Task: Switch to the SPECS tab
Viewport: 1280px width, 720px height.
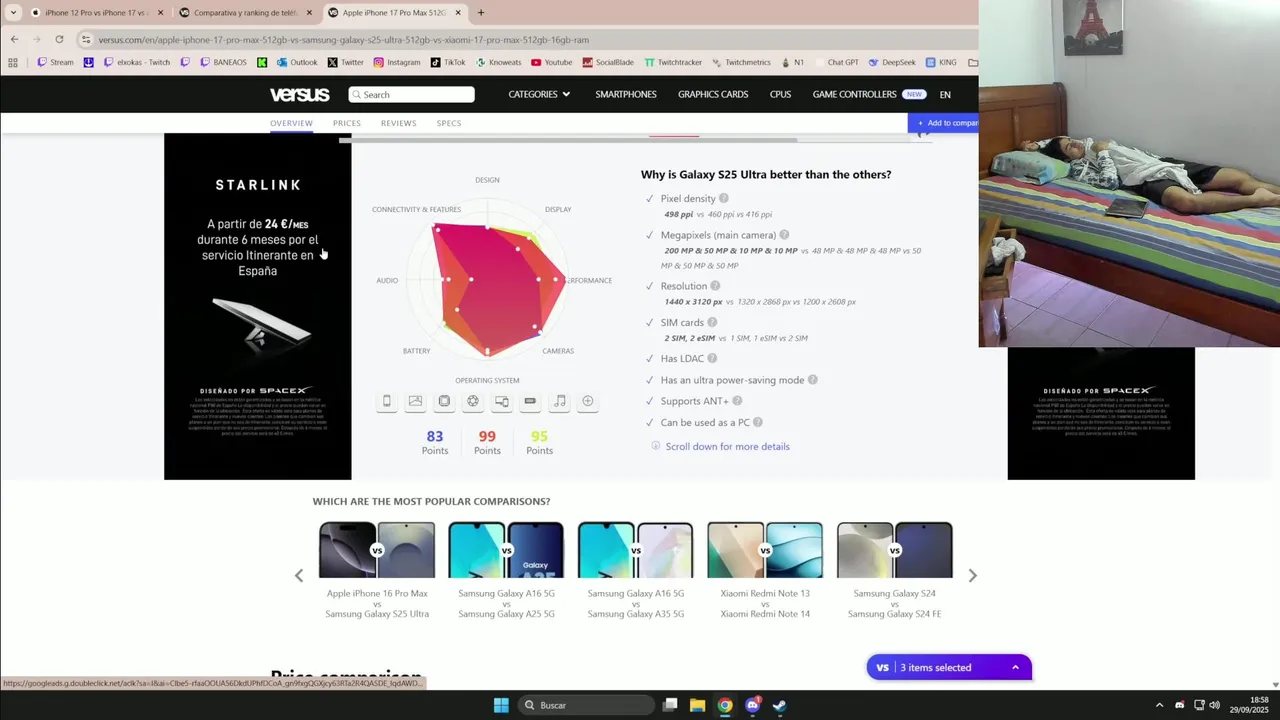Action: [449, 123]
